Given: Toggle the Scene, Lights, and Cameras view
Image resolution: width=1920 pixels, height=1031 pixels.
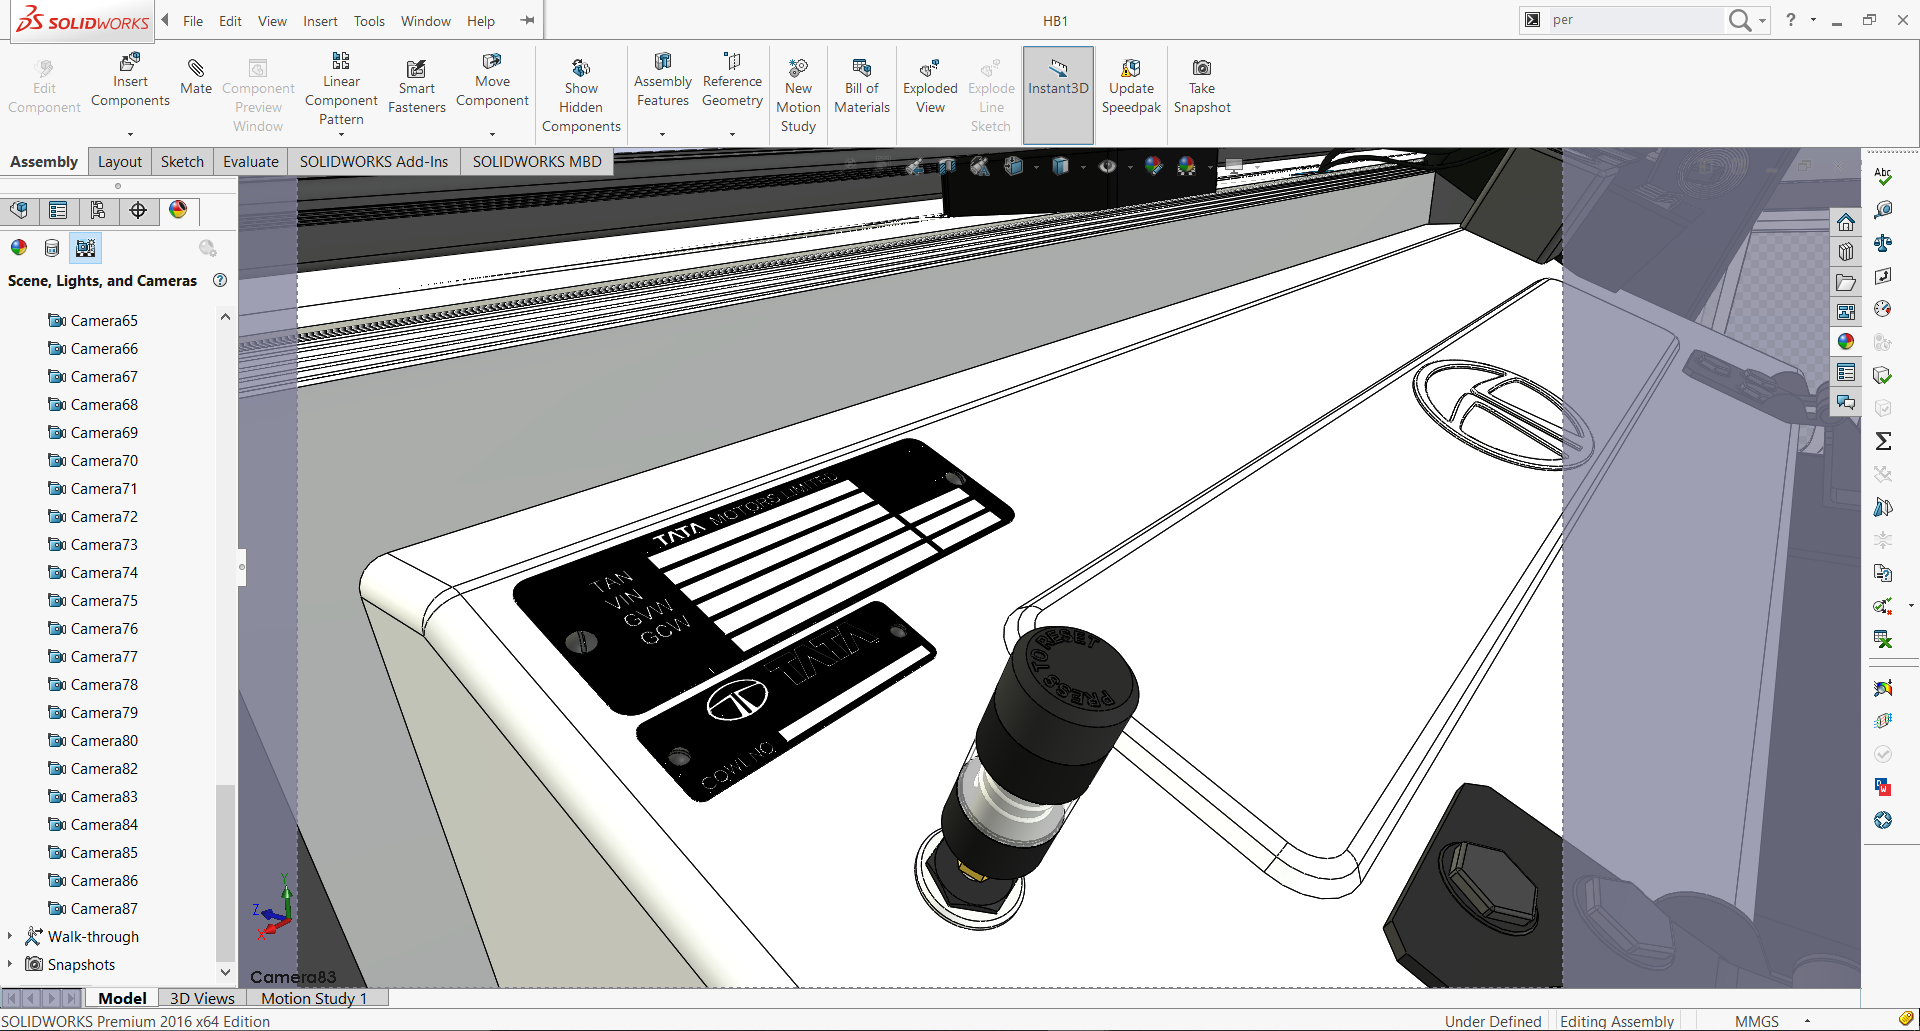Looking at the screenshot, I should pos(86,248).
